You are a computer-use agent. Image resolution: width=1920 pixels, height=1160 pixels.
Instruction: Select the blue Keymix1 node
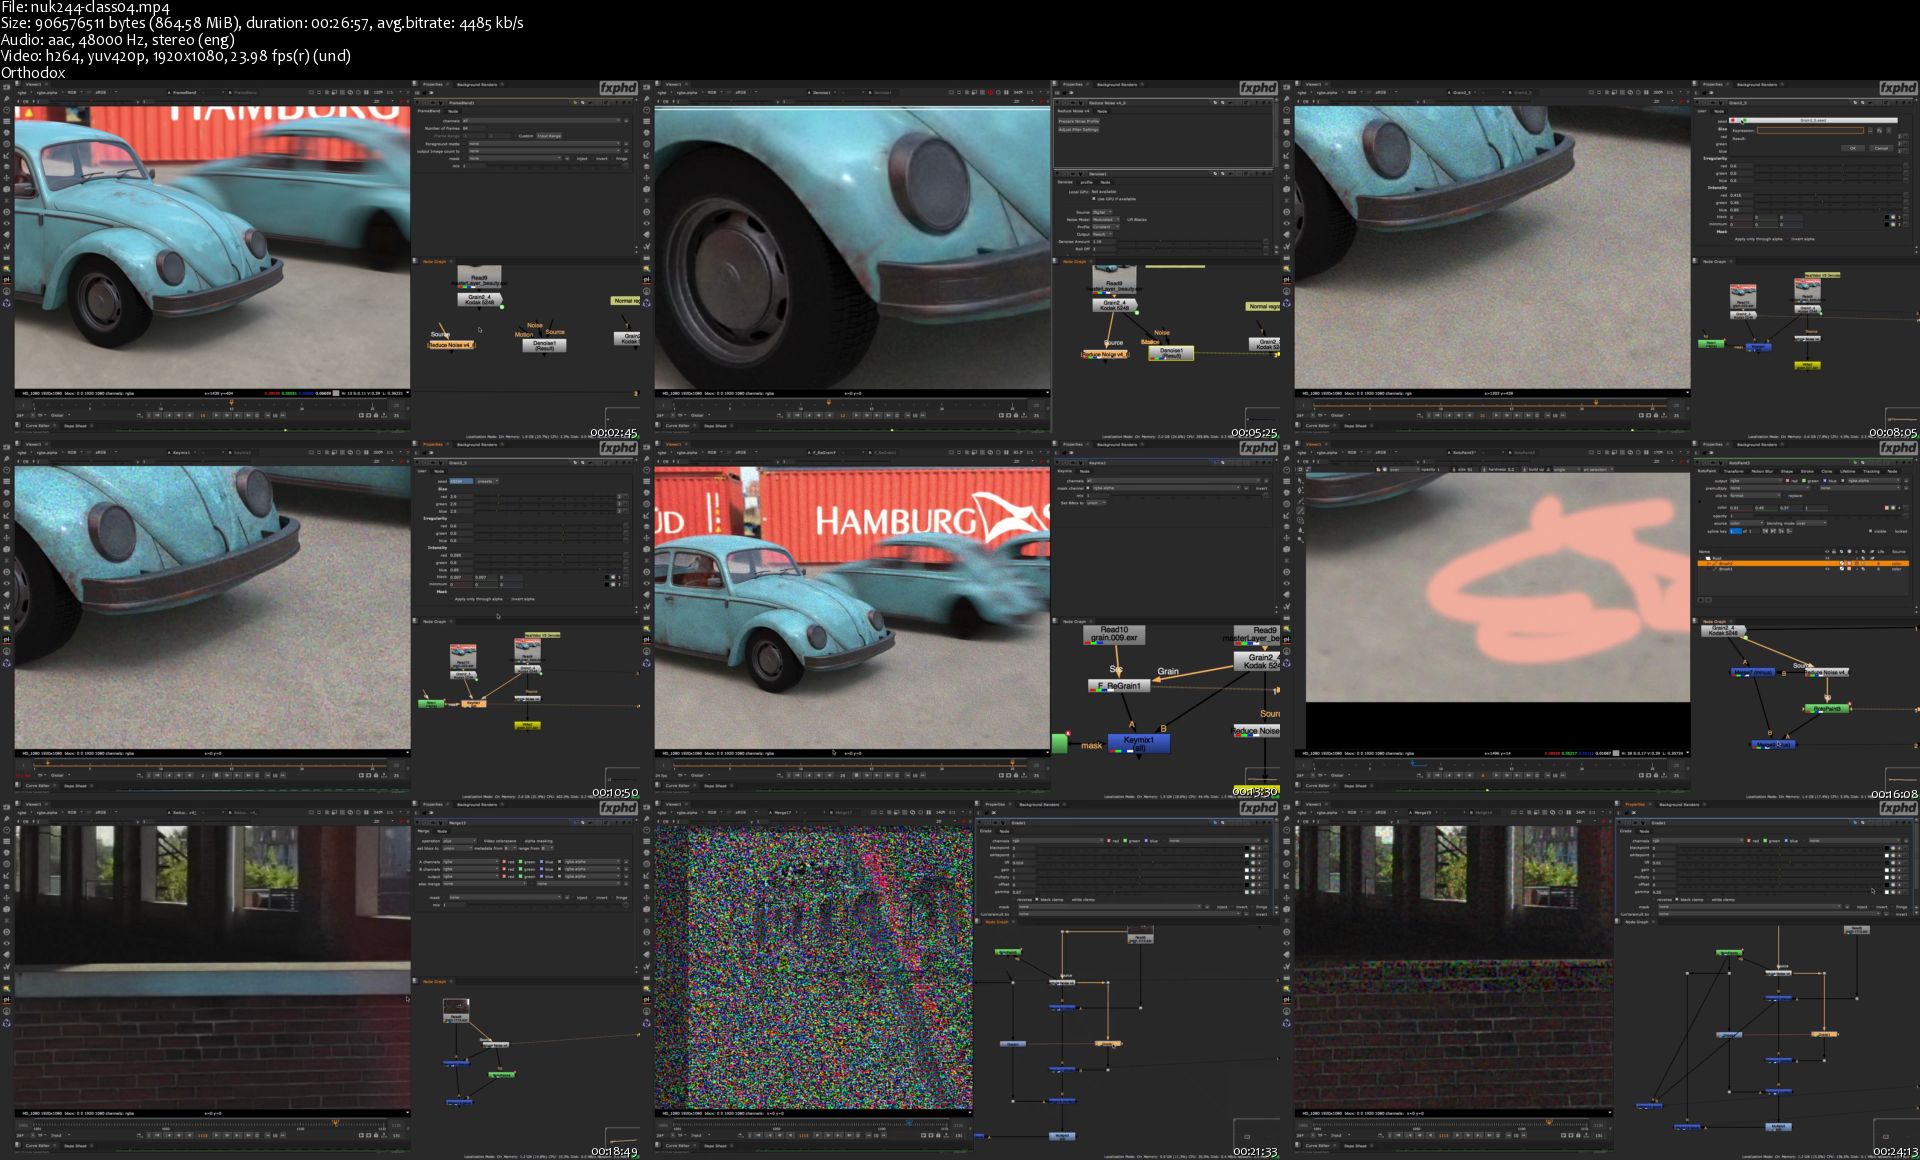1138,743
